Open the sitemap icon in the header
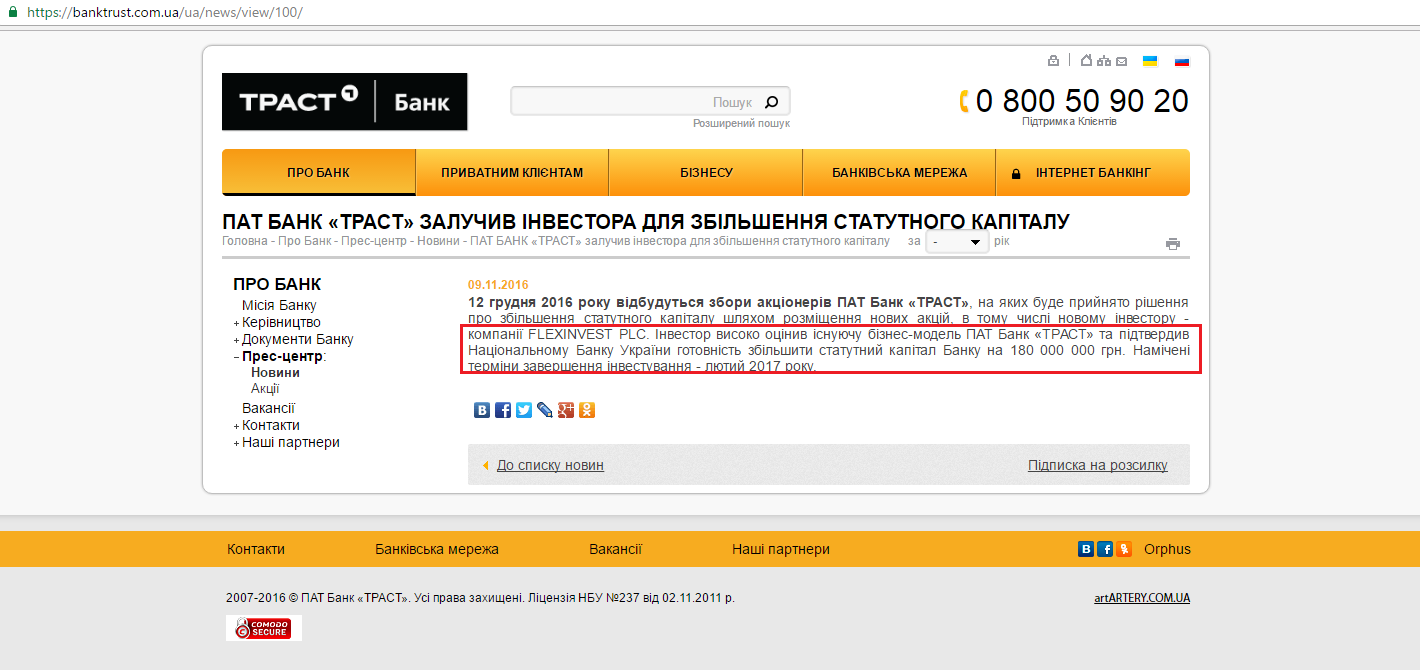The height and width of the screenshot is (670, 1420). point(1104,61)
